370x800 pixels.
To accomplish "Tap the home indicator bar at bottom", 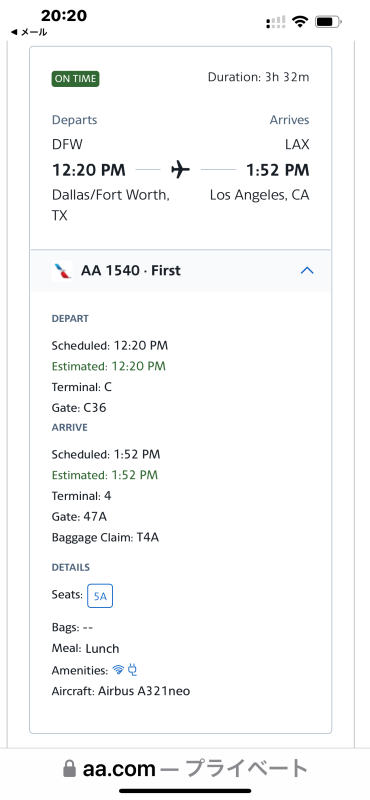I will (x=185, y=791).
